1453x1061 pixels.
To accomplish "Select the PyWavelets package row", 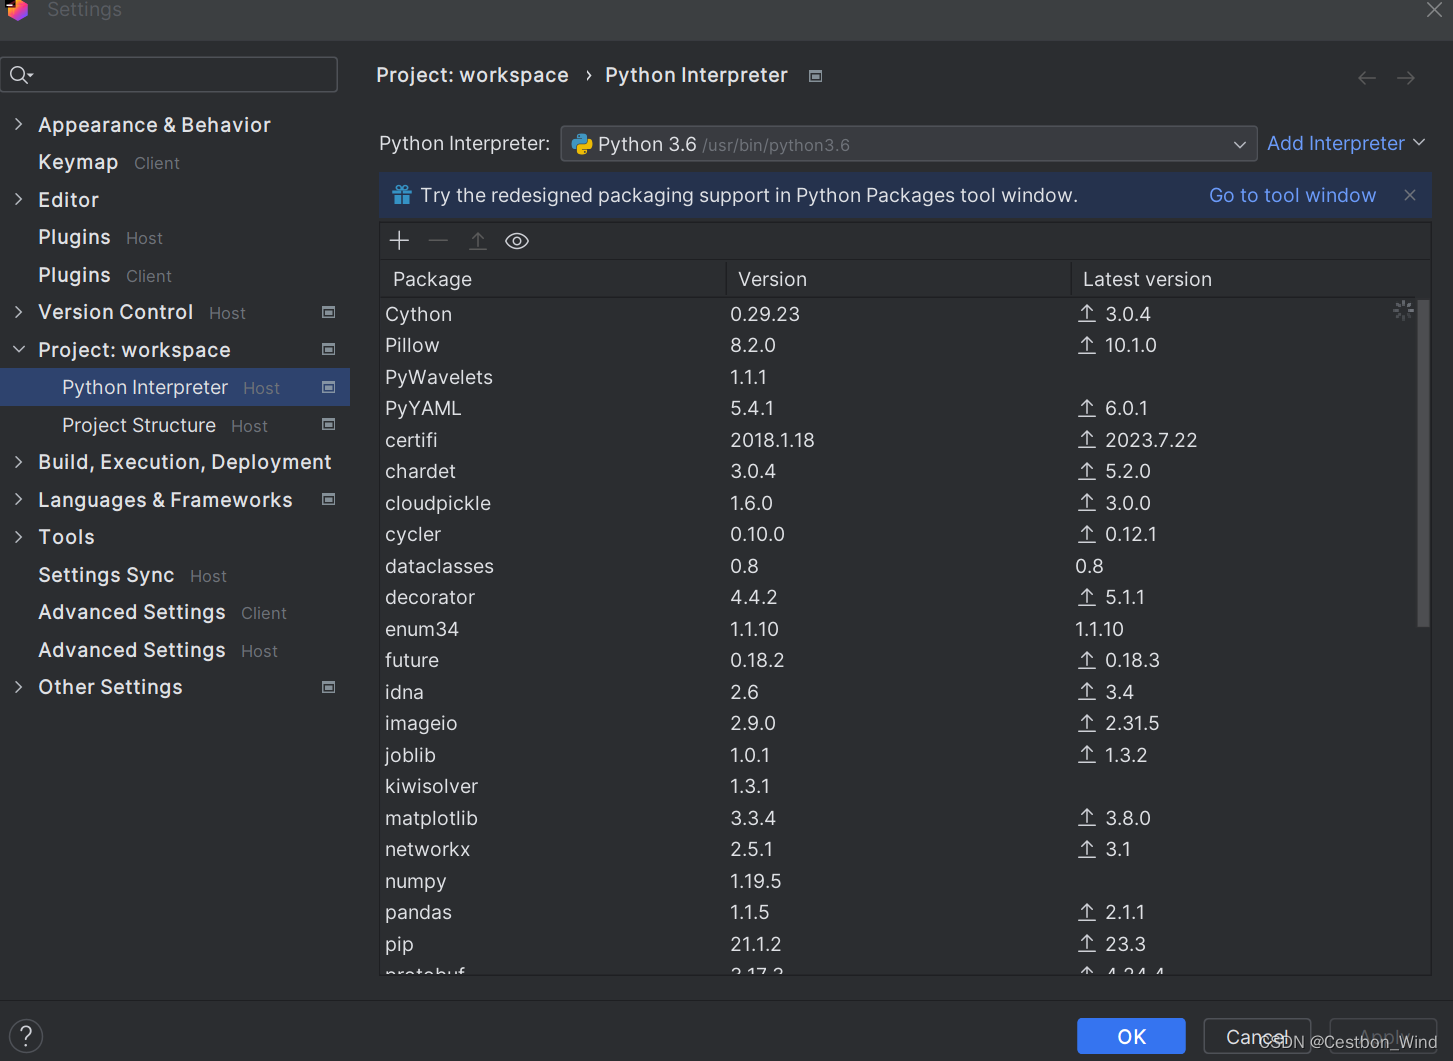I will (x=898, y=377).
